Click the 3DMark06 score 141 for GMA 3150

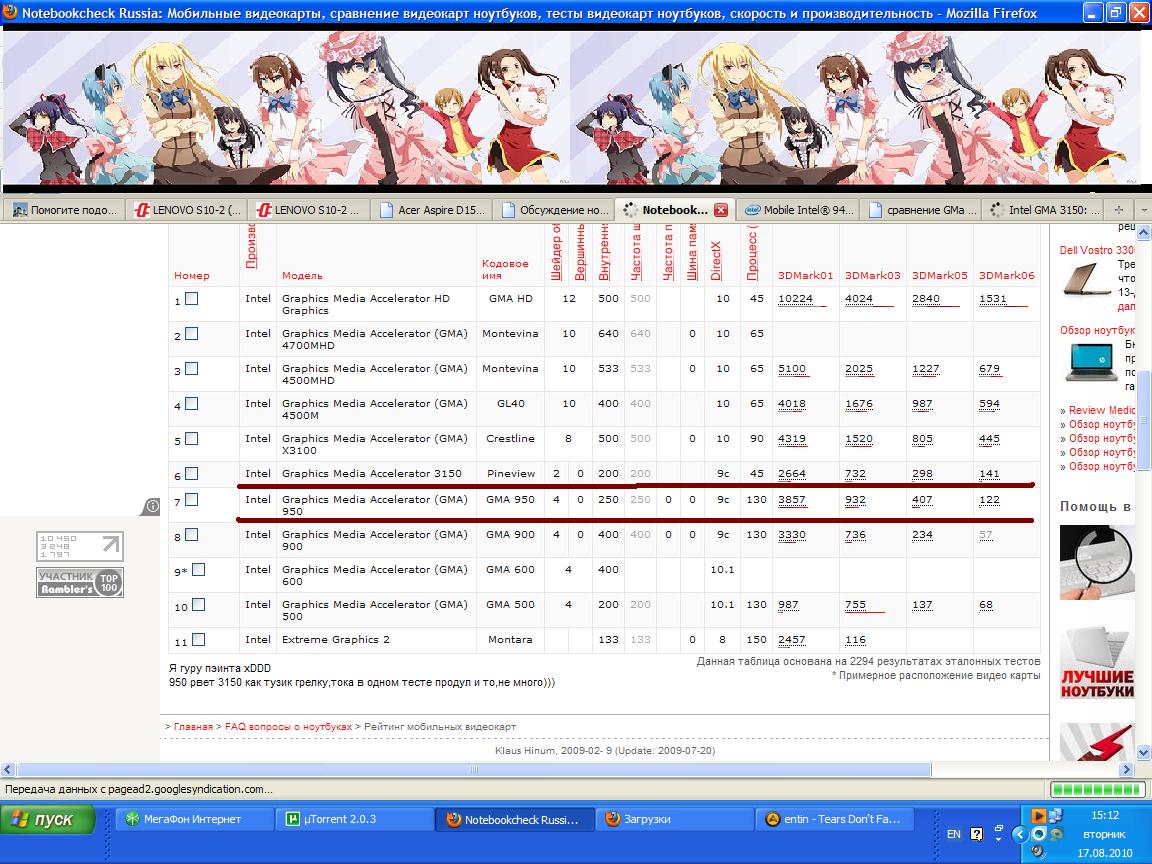pyautogui.click(x=989, y=474)
